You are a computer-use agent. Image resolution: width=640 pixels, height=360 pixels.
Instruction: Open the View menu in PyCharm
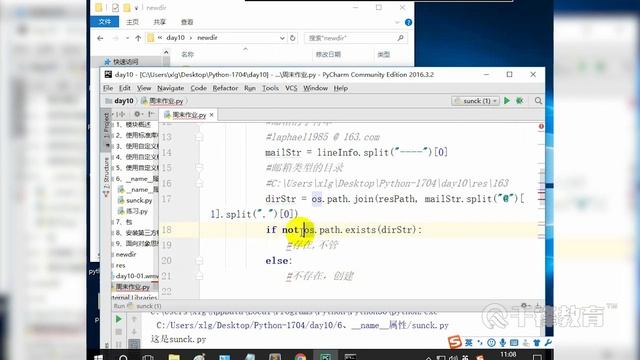(x=144, y=88)
